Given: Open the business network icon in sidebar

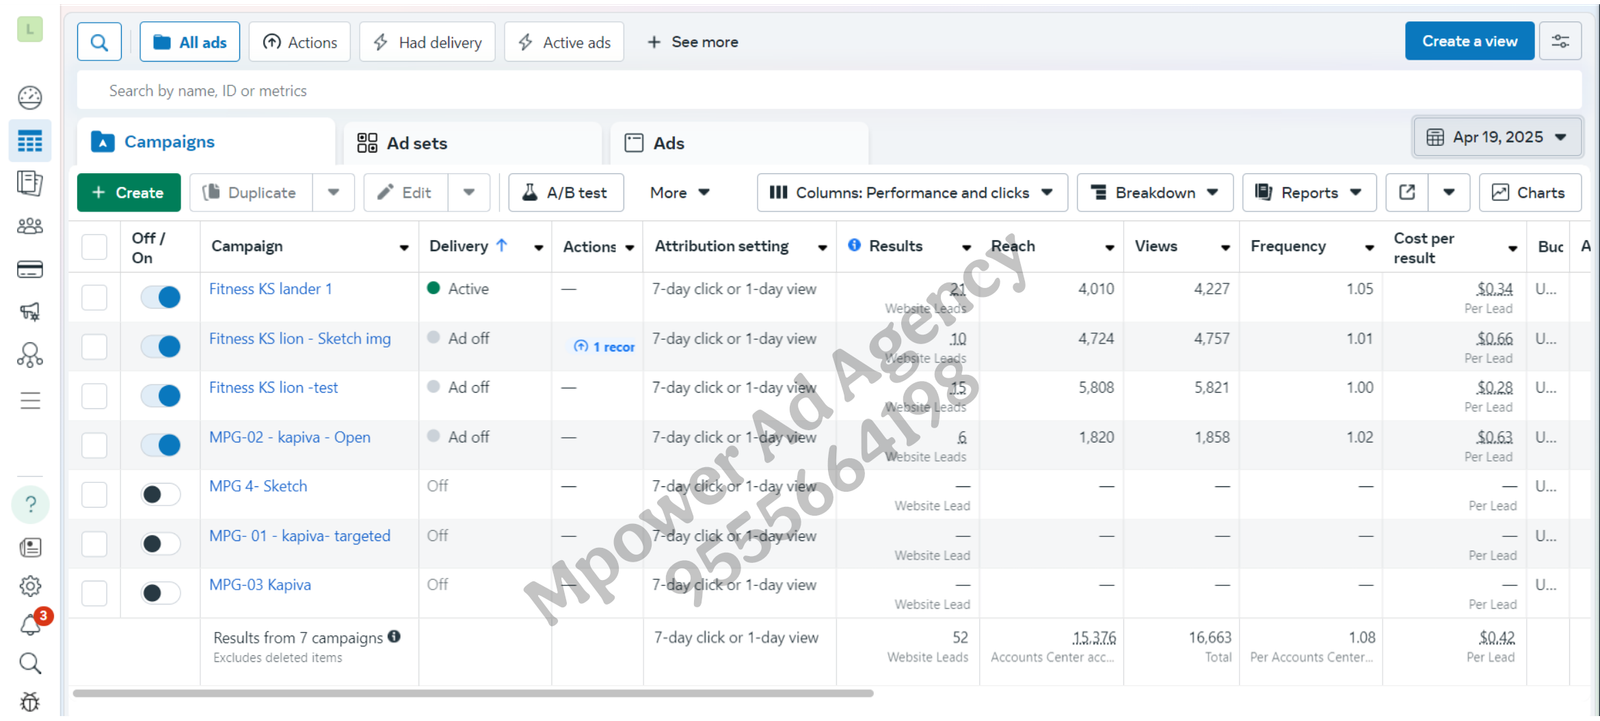Looking at the screenshot, I should [x=30, y=355].
